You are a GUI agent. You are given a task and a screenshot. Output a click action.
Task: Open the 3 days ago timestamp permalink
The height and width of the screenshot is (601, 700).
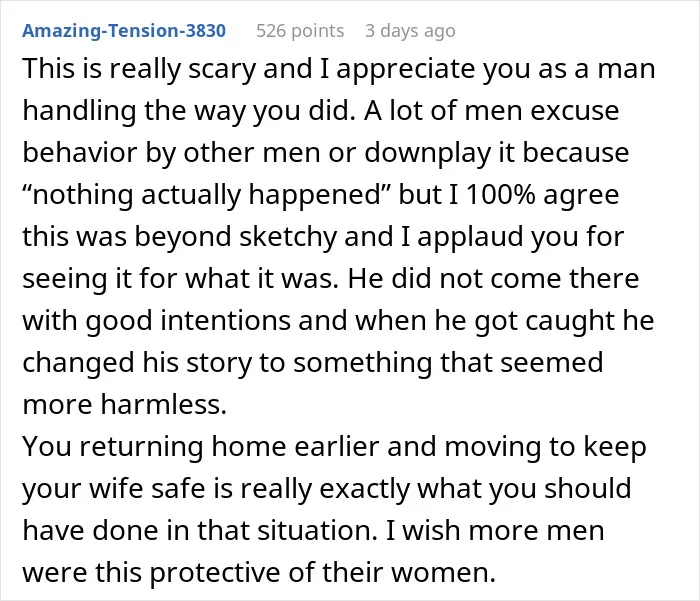pos(410,30)
